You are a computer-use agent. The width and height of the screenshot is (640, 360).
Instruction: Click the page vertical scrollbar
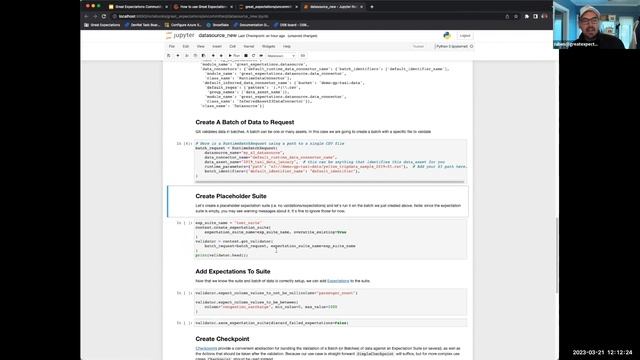coord(557,255)
